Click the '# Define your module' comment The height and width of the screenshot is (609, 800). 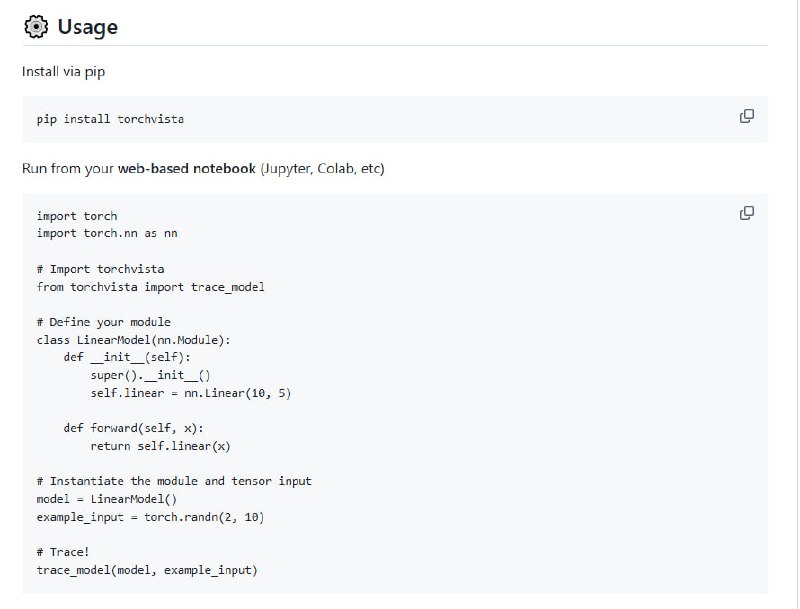pyautogui.click(x=103, y=322)
